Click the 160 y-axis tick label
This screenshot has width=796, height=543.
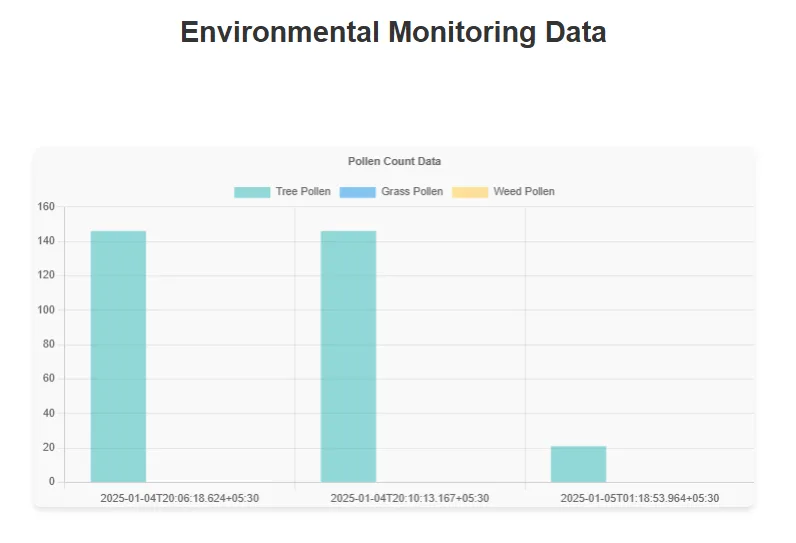(46, 207)
